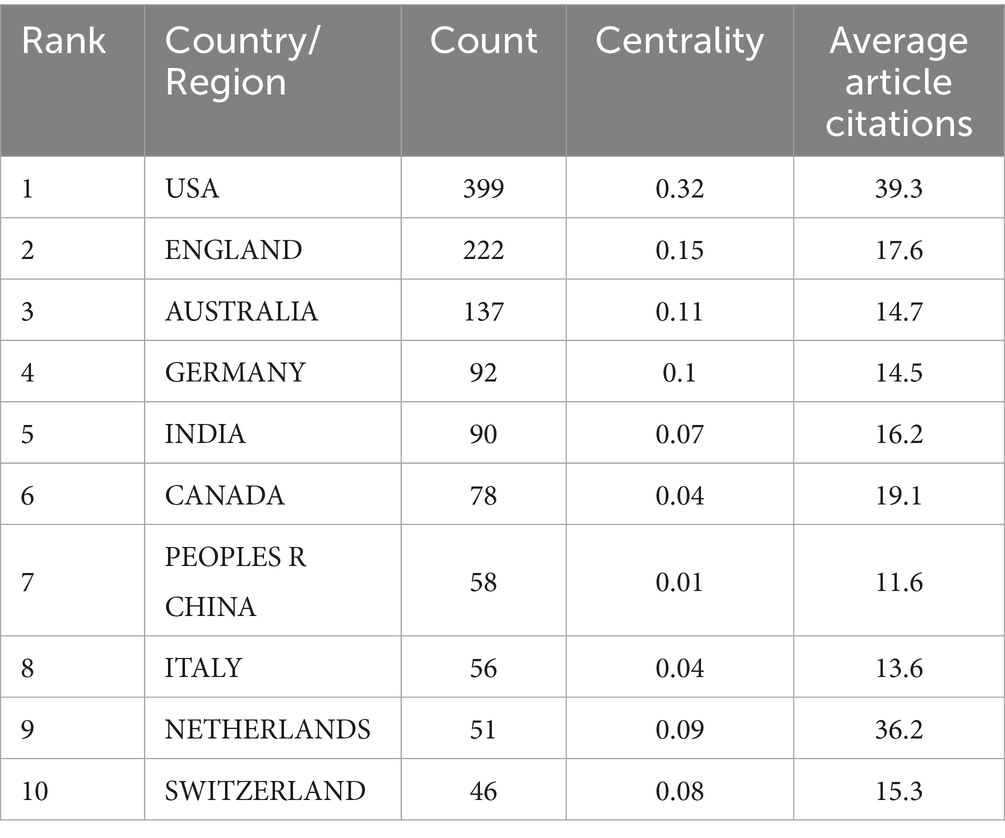Select the centrality value 0.32
Screen dimensions: 1005x838
679,187
